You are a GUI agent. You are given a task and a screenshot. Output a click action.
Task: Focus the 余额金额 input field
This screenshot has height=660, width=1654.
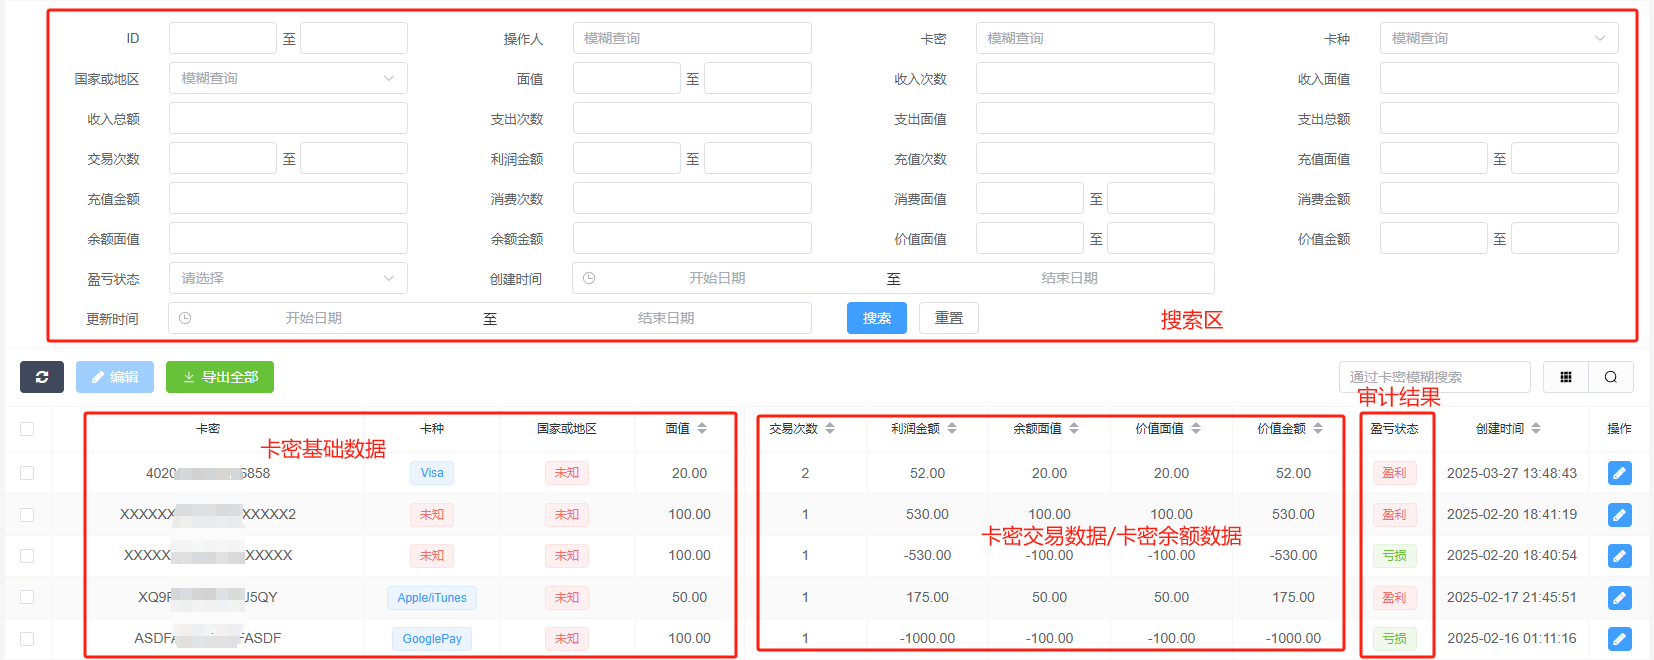point(692,238)
